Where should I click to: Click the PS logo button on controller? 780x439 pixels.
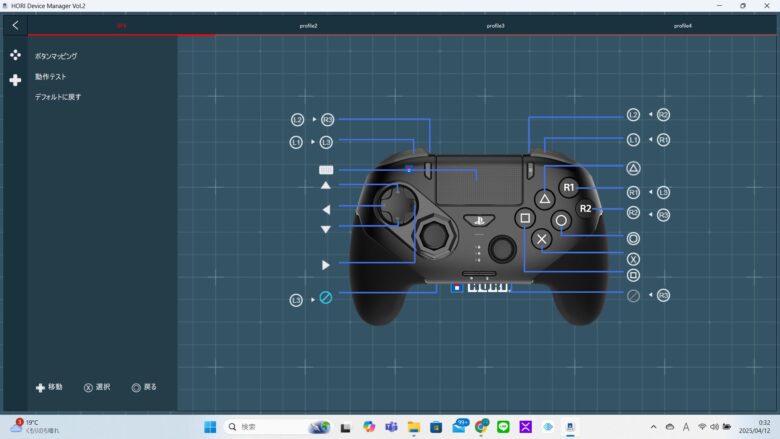[x=479, y=220]
